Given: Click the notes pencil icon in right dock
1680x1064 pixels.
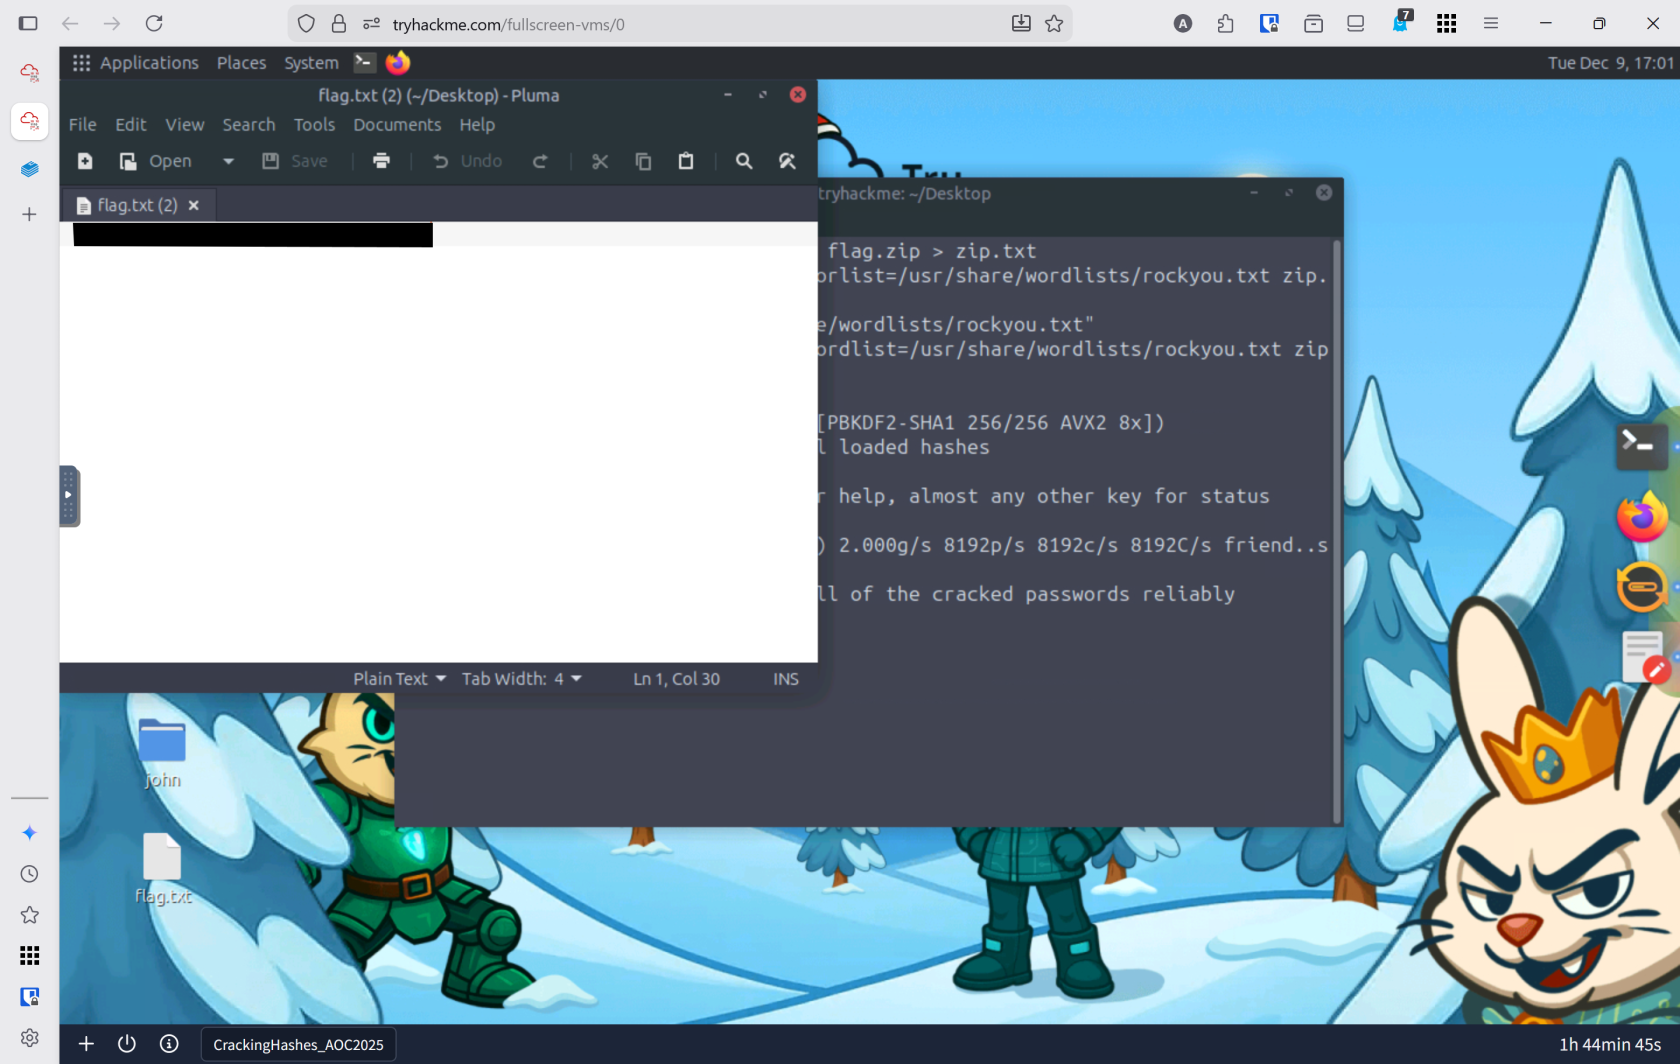Looking at the screenshot, I should pyautogui.click(x=1645, y=657).
